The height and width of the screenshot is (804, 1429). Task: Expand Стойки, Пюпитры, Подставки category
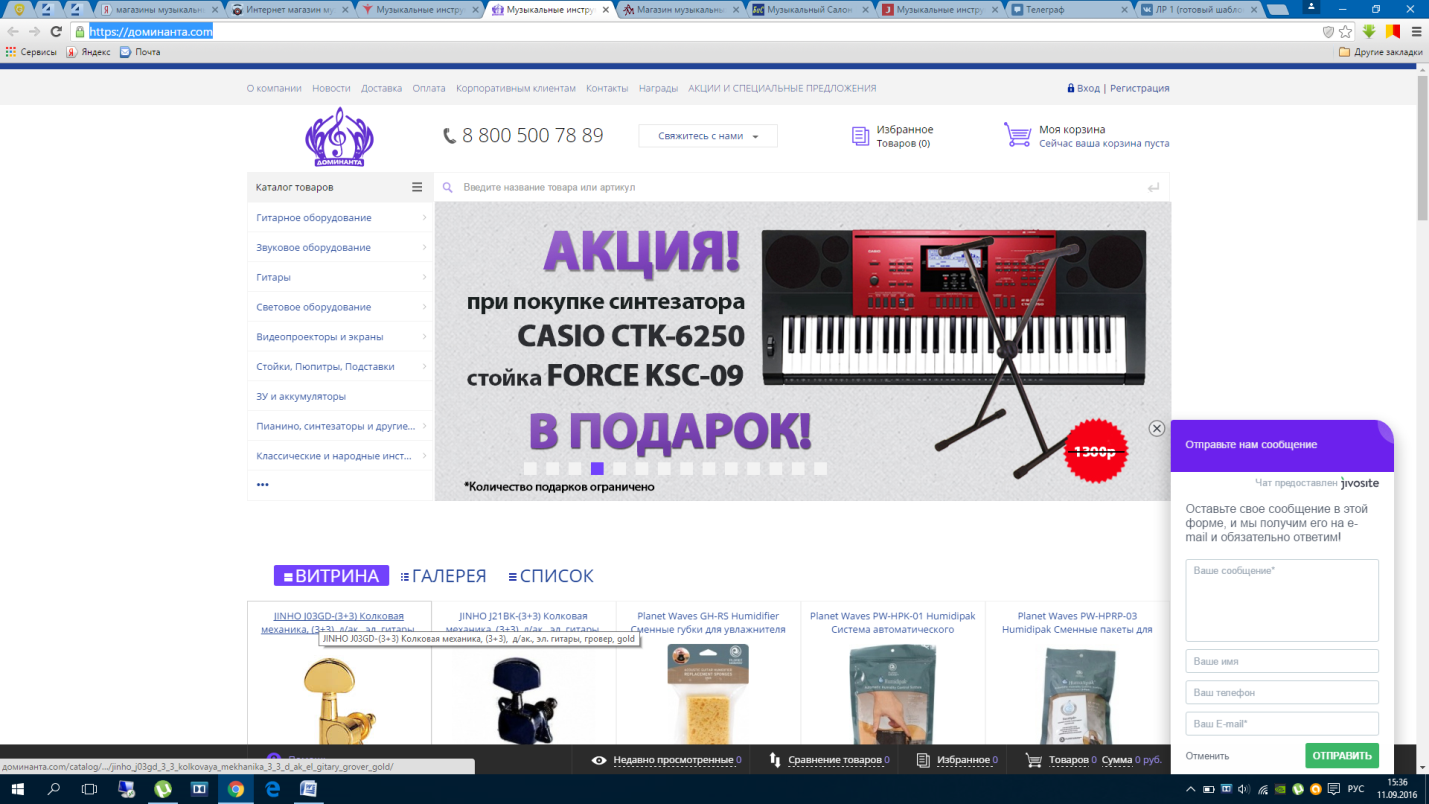[340, 367]
